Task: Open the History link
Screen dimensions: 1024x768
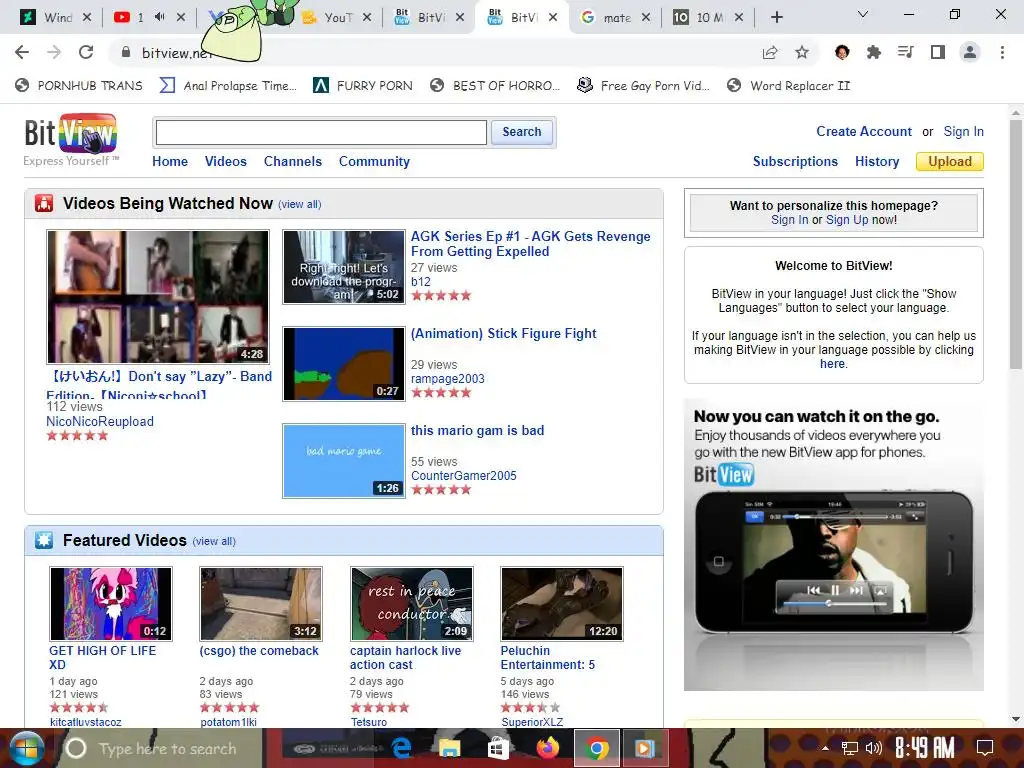Action: coord(876,161)
